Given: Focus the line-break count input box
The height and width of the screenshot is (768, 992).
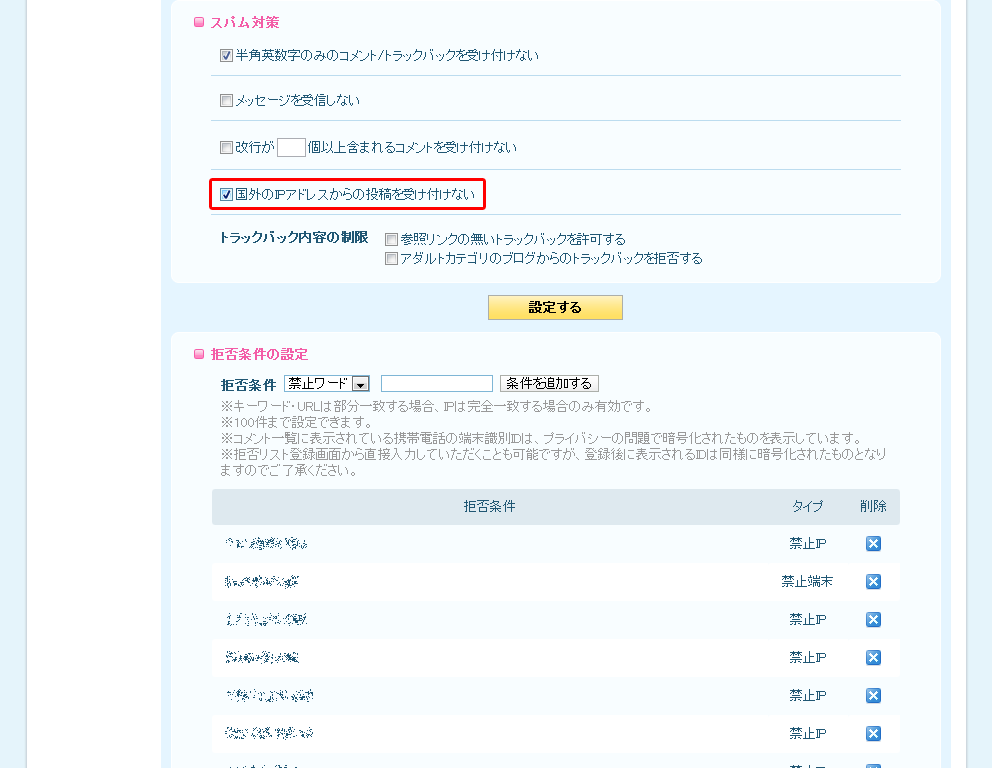Looking at the screenshot, I should tap(292, 147).
